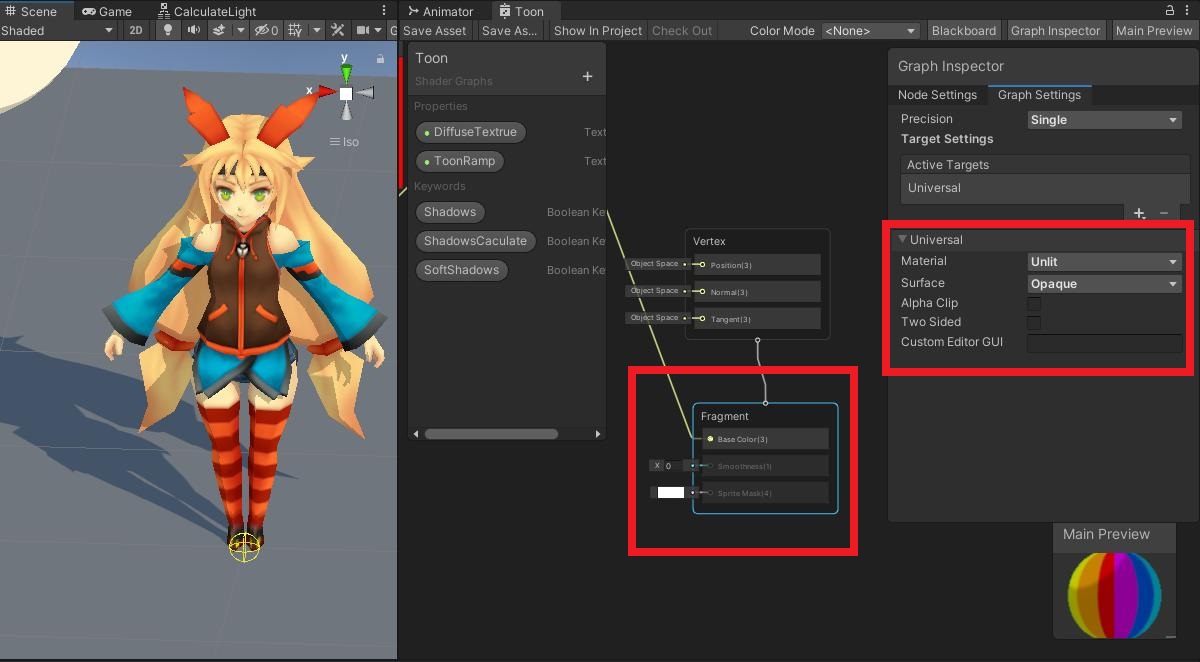Click the Normal(3) port on Vertex node
The height and width of the screenshot is (662, 1200).
[x=702, y=291]
